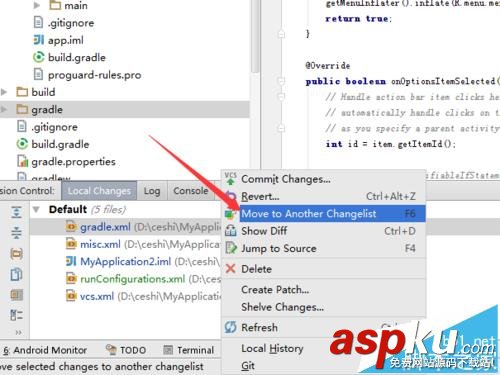Open Local History submenu
The height and width of the screenshot is (375, 500).
272,348
